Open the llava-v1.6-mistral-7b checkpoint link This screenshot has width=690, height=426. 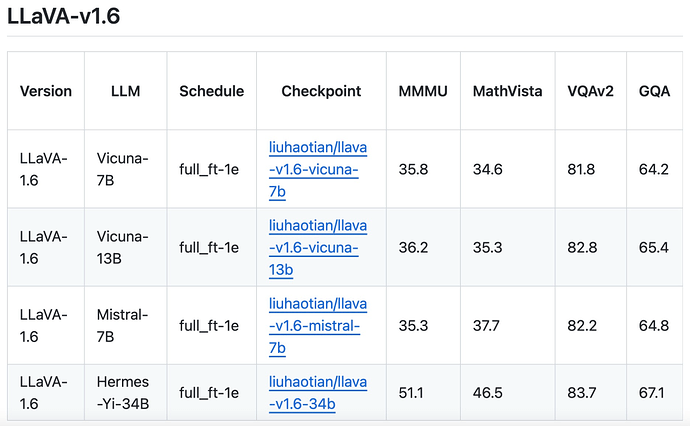pyautogui.click(x=318, y=326)
